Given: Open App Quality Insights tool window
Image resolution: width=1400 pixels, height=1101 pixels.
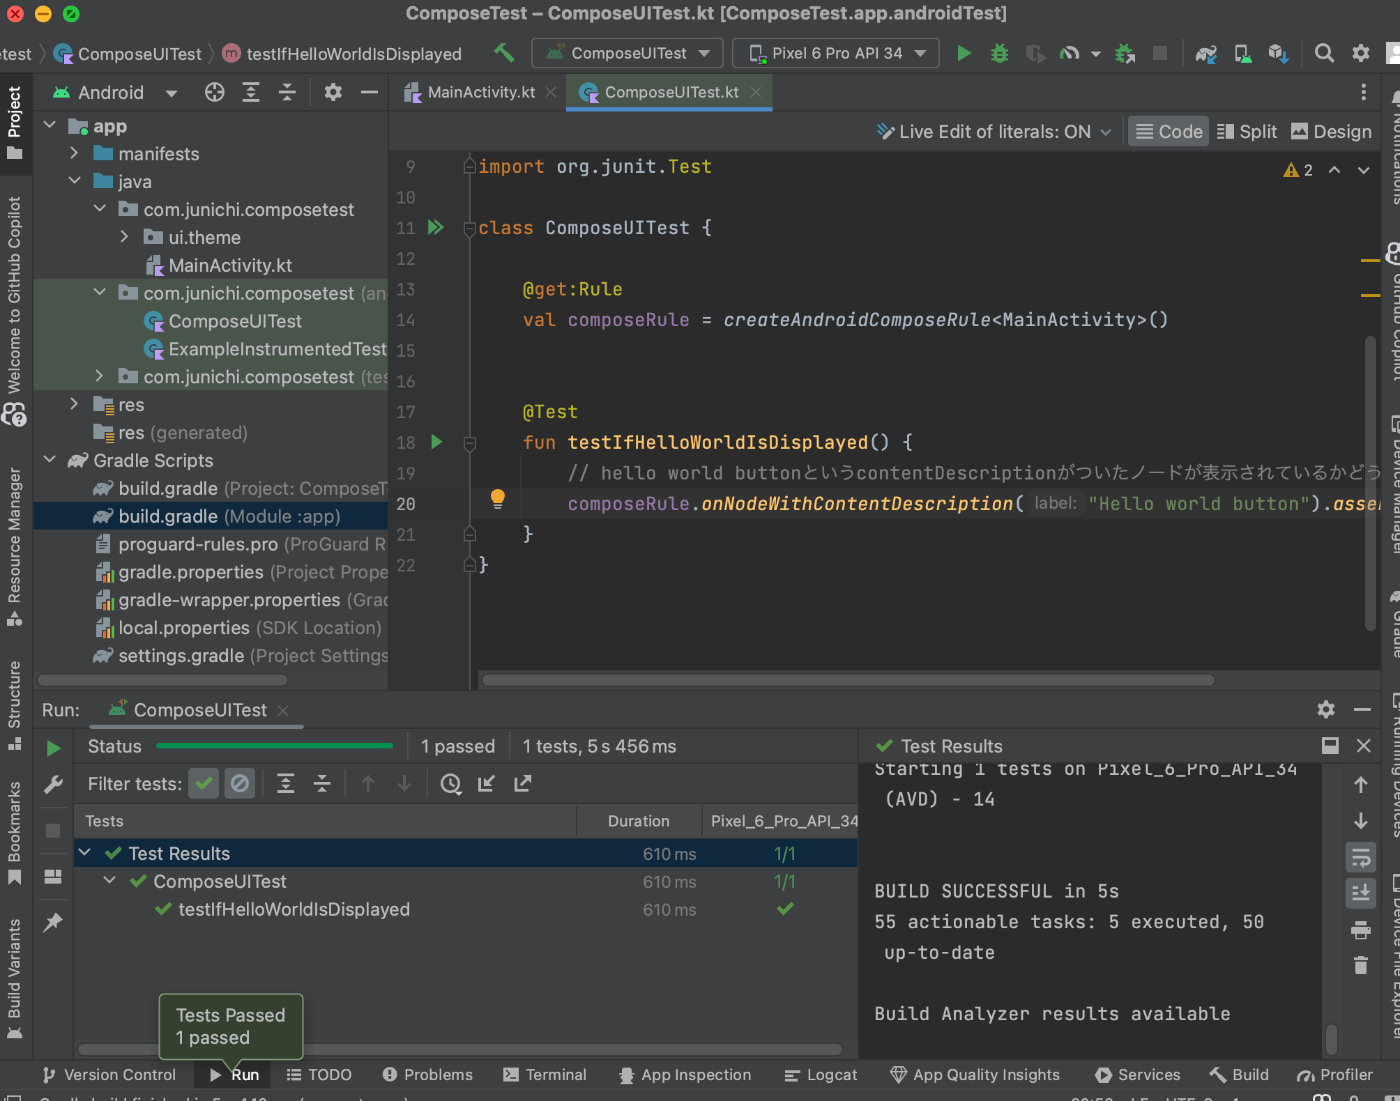Looking at the screenshot, I should tap(975, 1074).
